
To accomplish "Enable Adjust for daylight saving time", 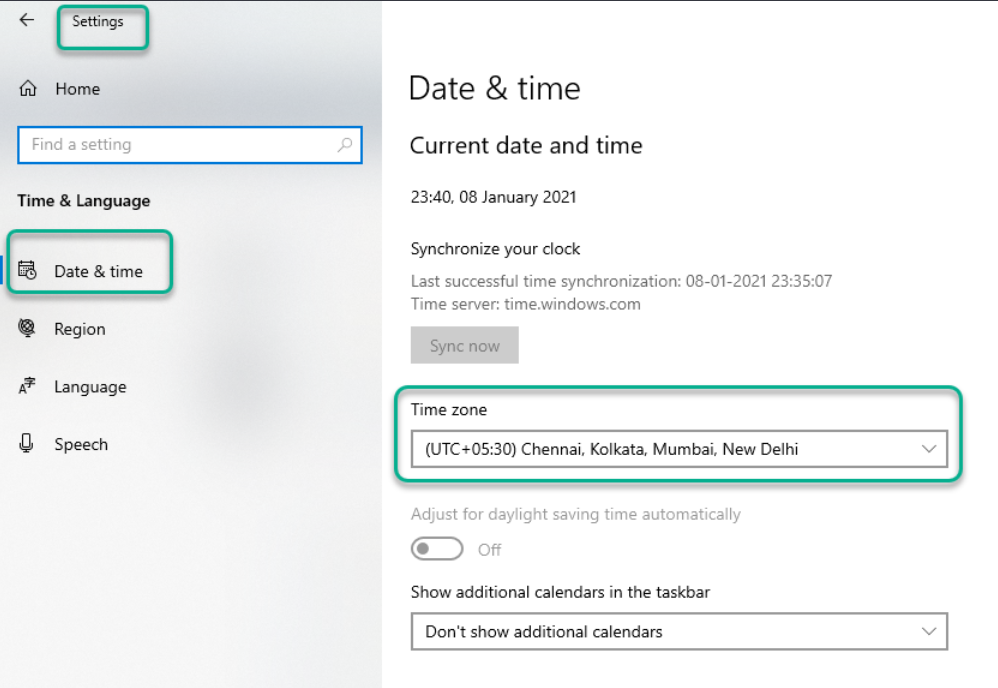I will point(437,549).
